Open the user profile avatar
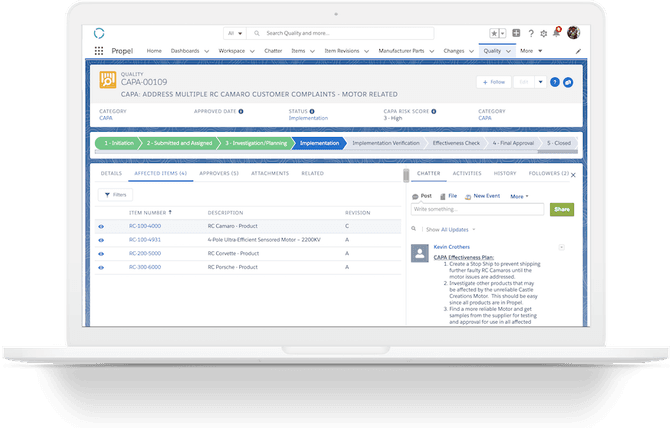This screenshot has width=672, height=428. (x=573, y=32)
